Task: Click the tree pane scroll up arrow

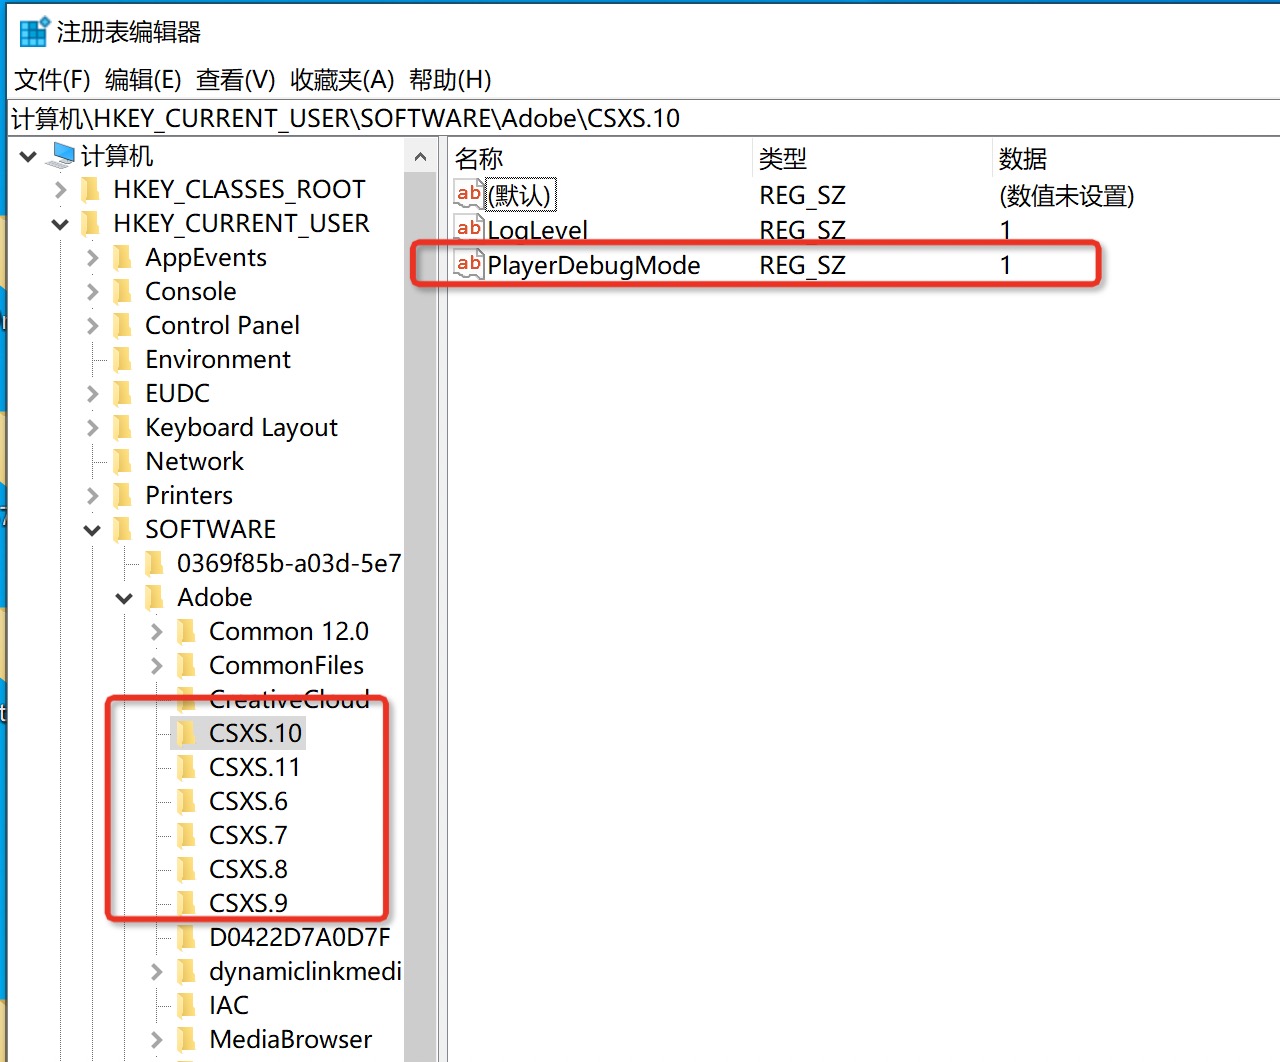Action: [420, 157]
